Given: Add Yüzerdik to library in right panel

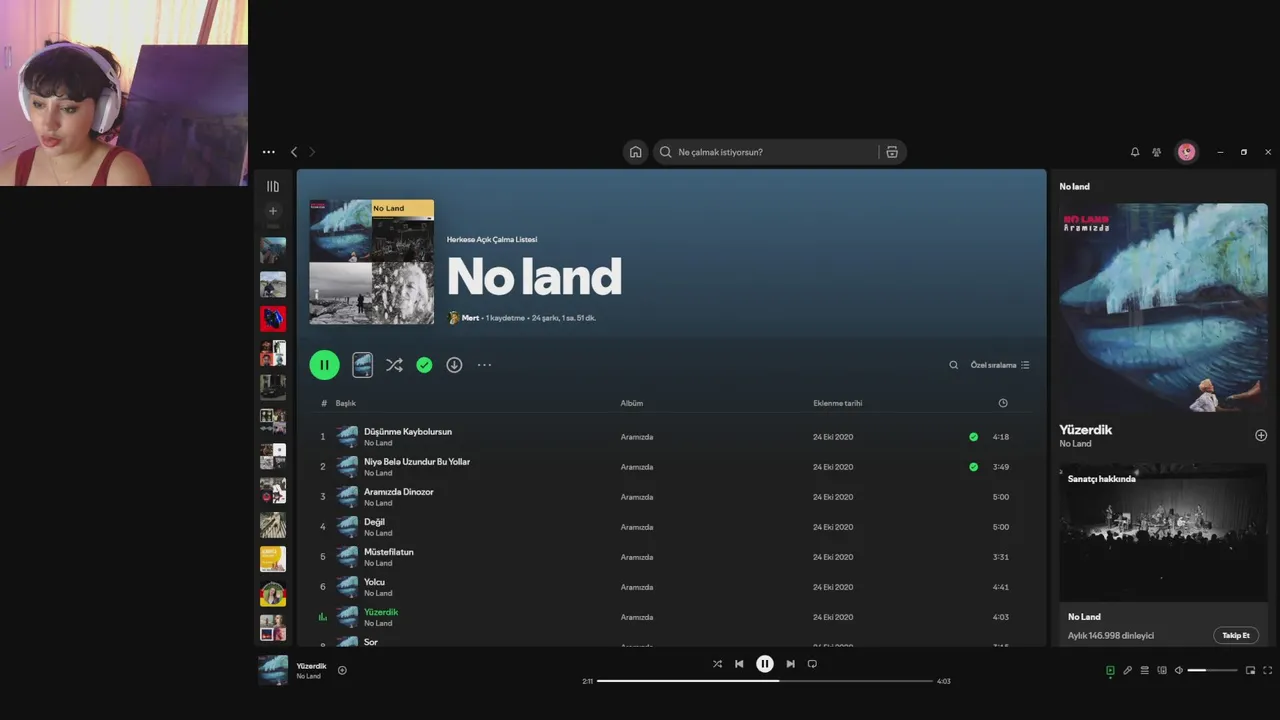Looking at the screenshot, I should tap(1261, 435).
